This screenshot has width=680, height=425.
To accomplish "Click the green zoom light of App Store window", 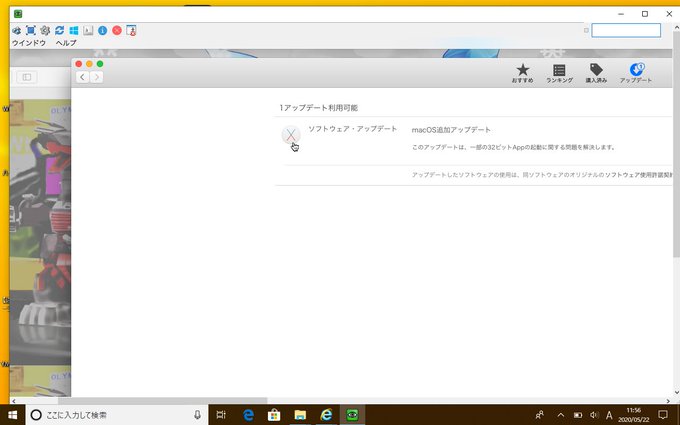I will (100, 64).
